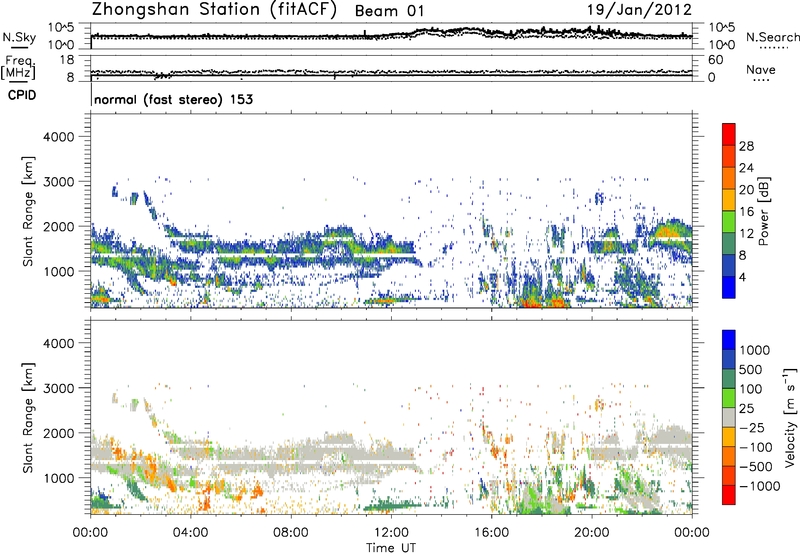
Task: Click Velocity color bar orange segment between -100 and -500
Action: pyautogui.click(x=729, y=456)
